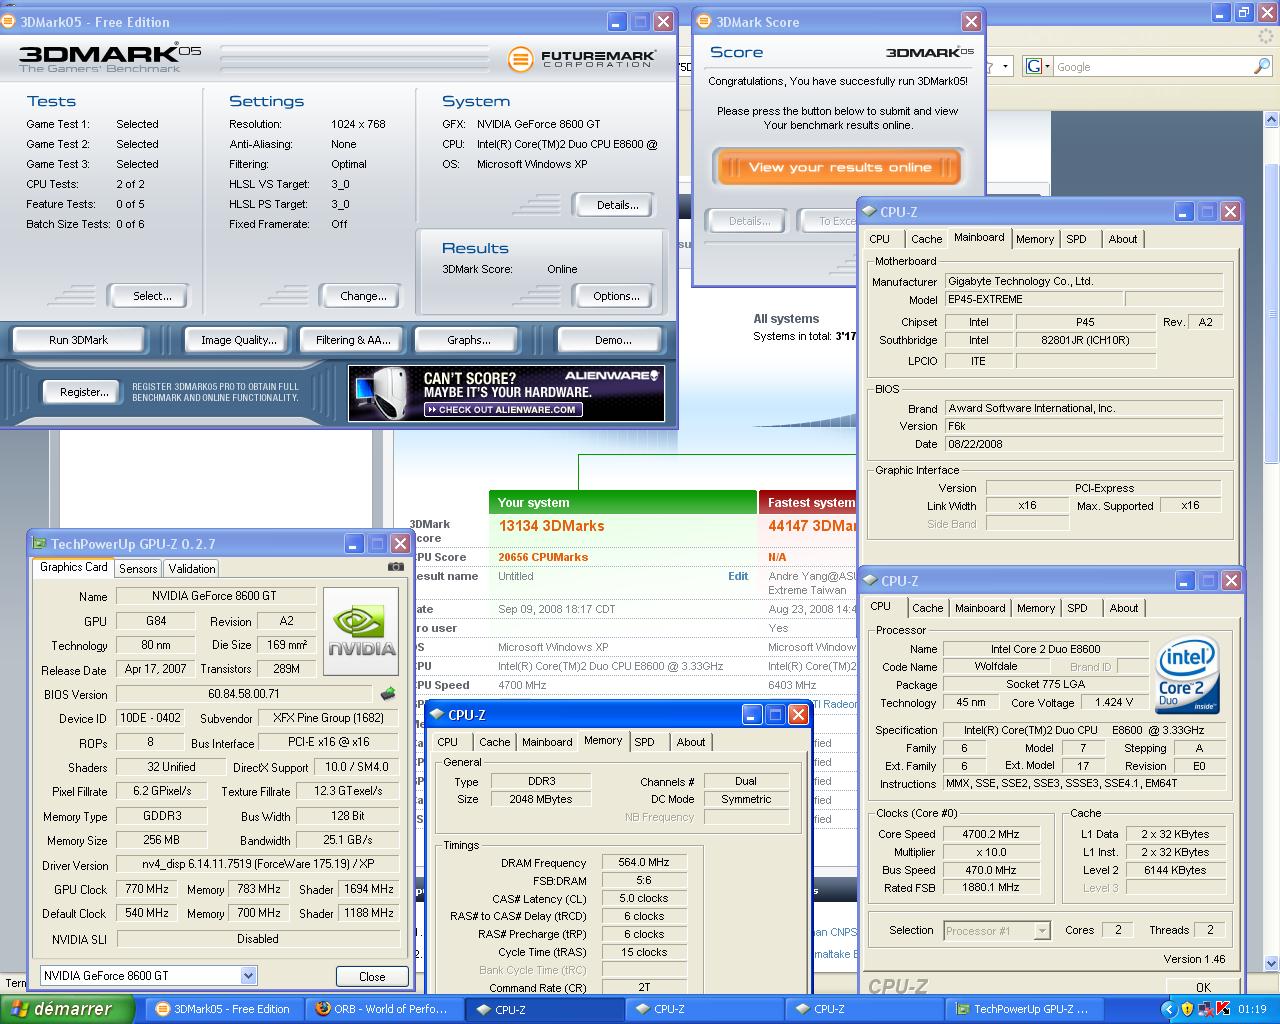The image size is (1280, 1024).
Task: Minimize the GPU-Z window
Action: 353,543
